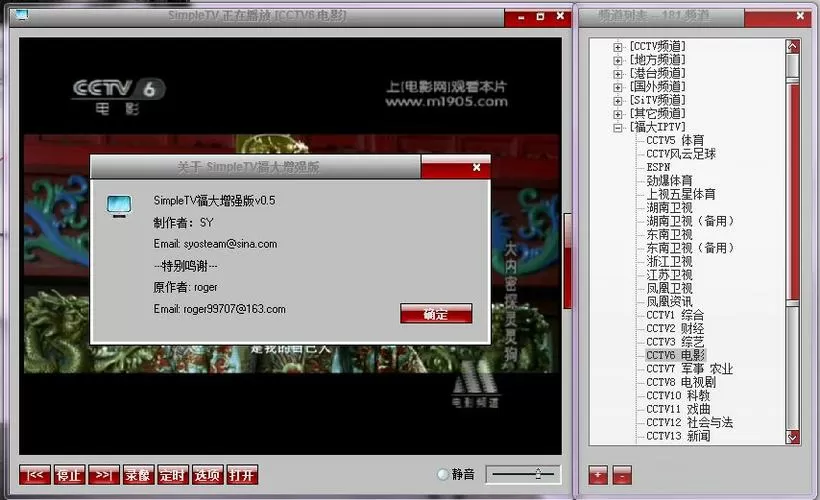The height and width of the screenshot is (500, 820).
Task: Open the 定时 timer button
Action: tap(173, 475)
